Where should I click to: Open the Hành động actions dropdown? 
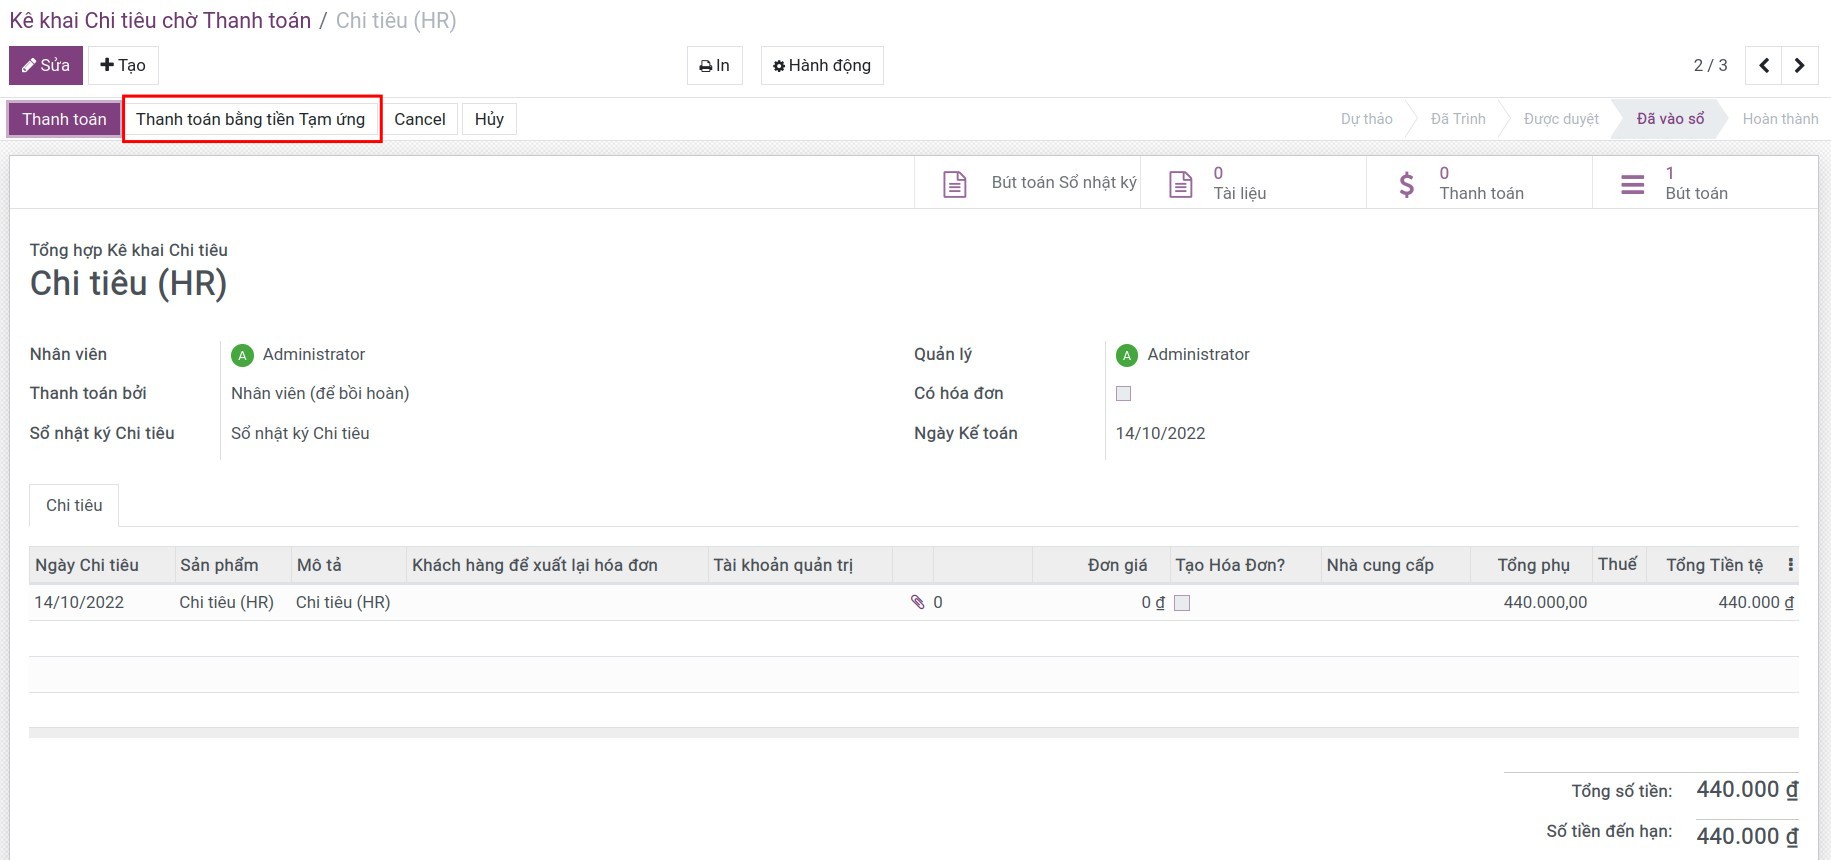click(x=821, y=66)
